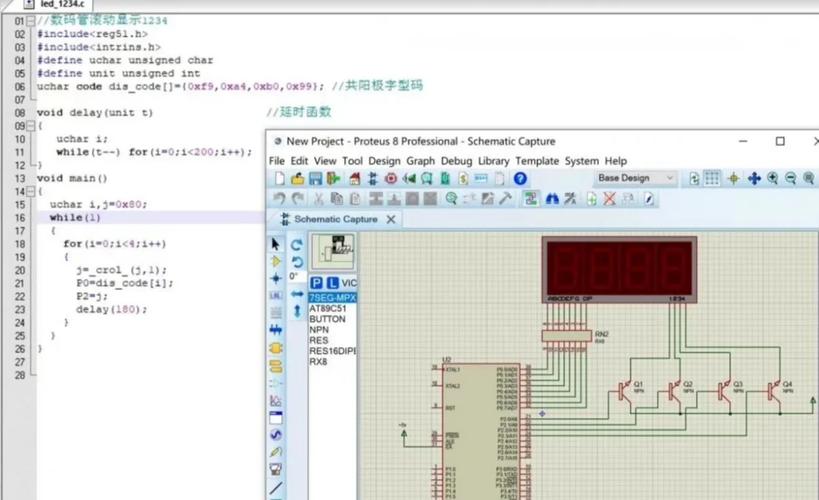
Task: Collapse the delay function fold at line 9
Action: tap(30, 126)
